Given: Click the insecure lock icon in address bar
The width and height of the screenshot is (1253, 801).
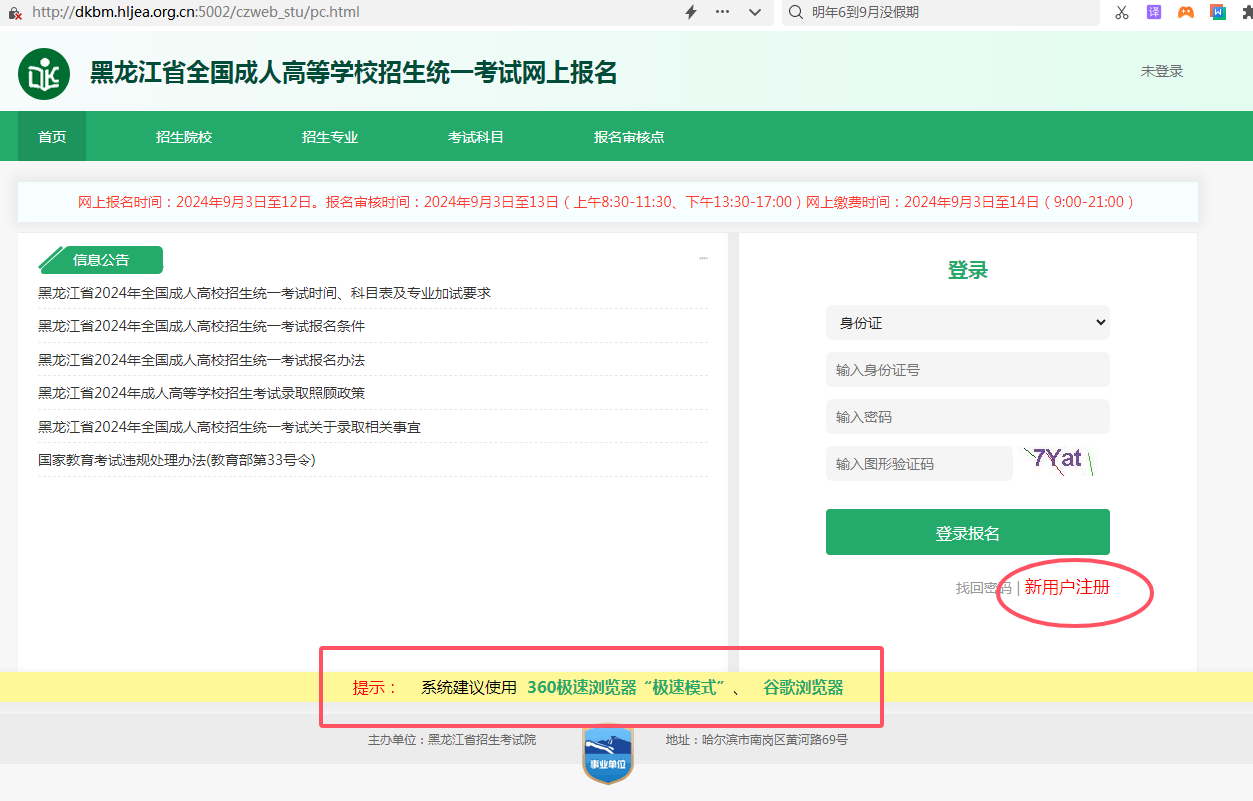Looking at the screenshot, I should pyautogui.click(x=15, y=13).
